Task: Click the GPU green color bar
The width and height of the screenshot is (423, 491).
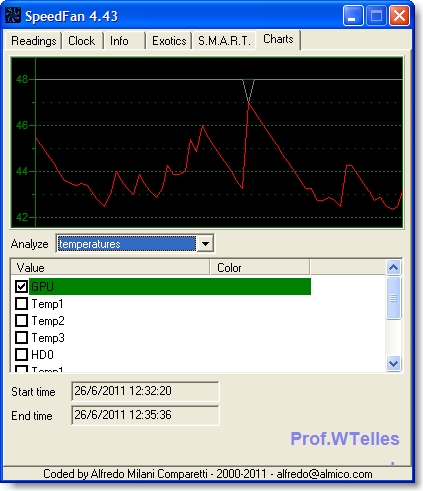Action: [x=170, y=287]
